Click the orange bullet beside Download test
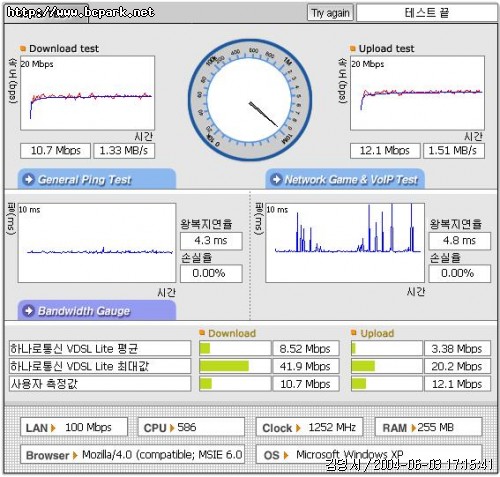This screenshot has width=500, height=477. point(23,49)
